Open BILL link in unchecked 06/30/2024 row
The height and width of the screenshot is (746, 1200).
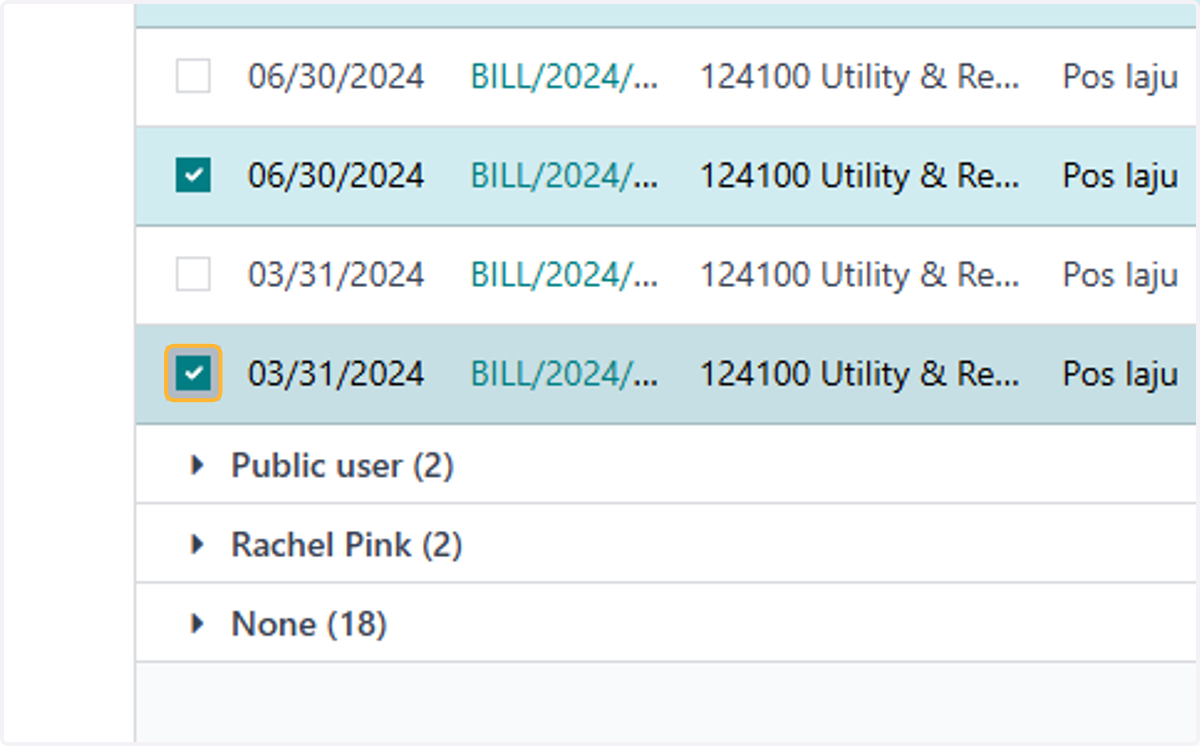(x=564, y=77)
